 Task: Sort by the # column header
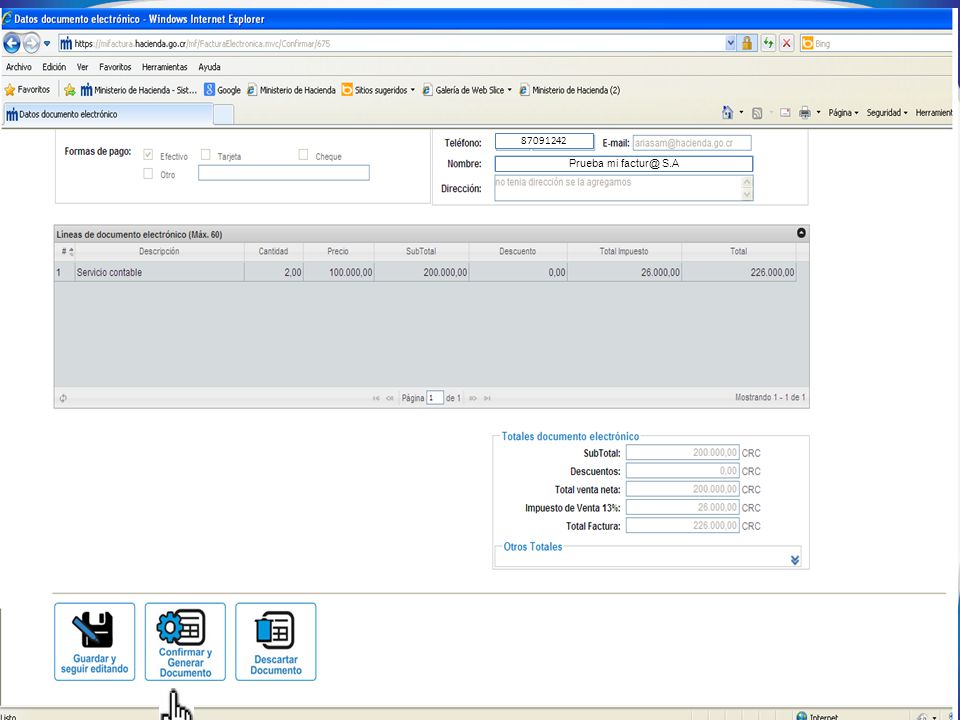[67, 251]
